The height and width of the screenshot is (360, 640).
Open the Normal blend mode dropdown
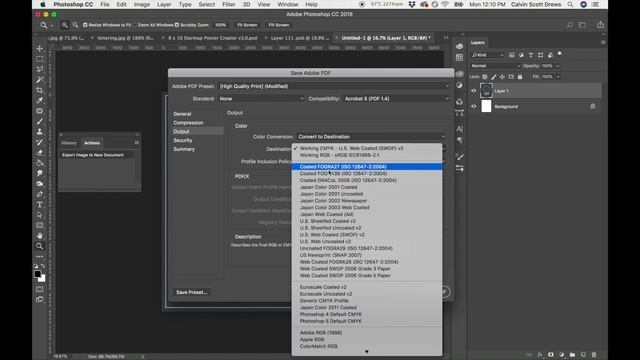click(x=495, y=66)
